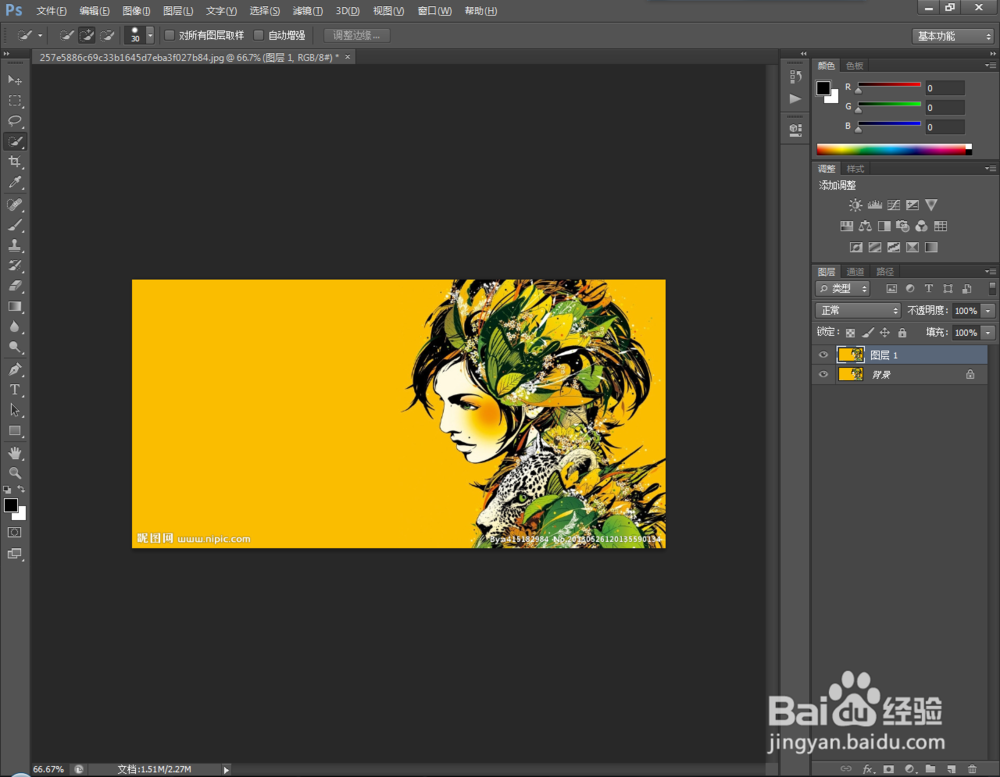Open layer filter 类型 dropdown
The image size is (1000, 777).
(x=842, y=289)
